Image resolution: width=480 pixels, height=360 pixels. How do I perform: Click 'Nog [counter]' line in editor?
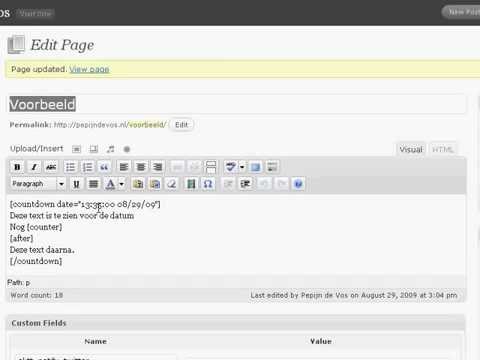click(x=36, y=227)
